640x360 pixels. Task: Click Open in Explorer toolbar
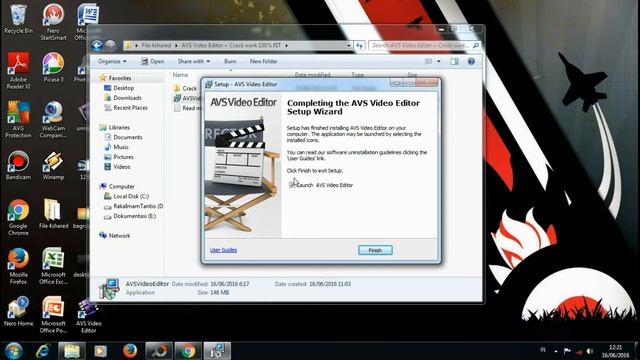[x=152, y=61]
